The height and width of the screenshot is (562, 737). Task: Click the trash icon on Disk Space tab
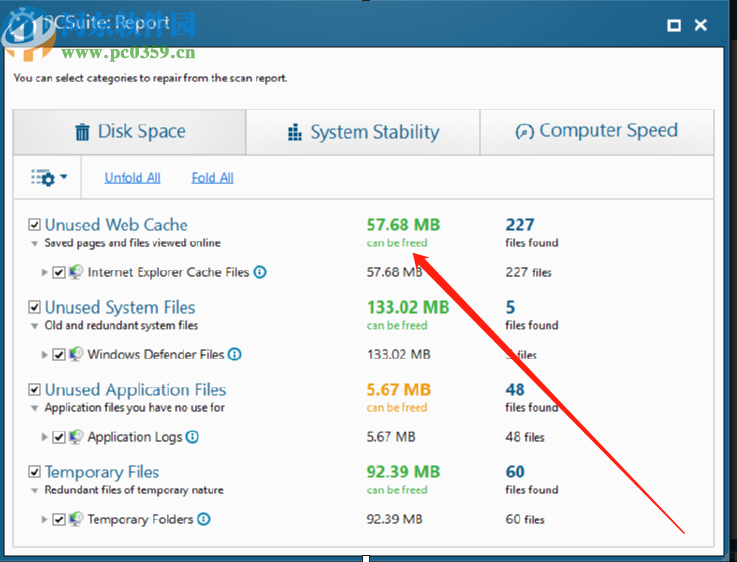pos(82,132)
